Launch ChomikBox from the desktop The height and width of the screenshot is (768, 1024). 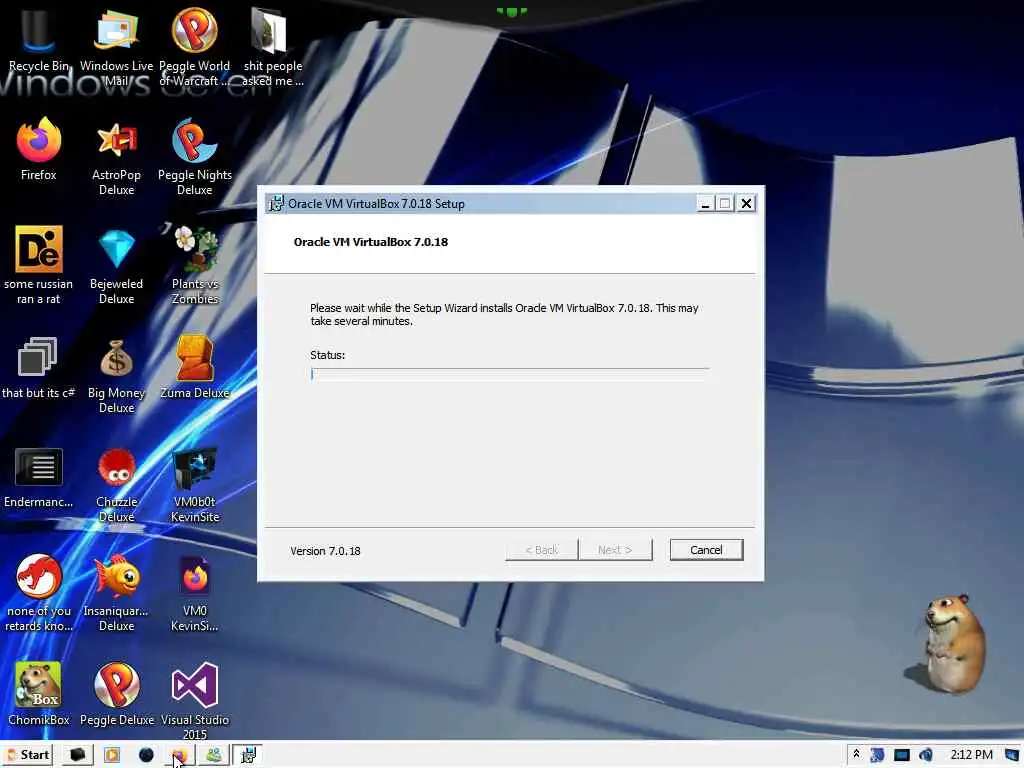[39, 694]
